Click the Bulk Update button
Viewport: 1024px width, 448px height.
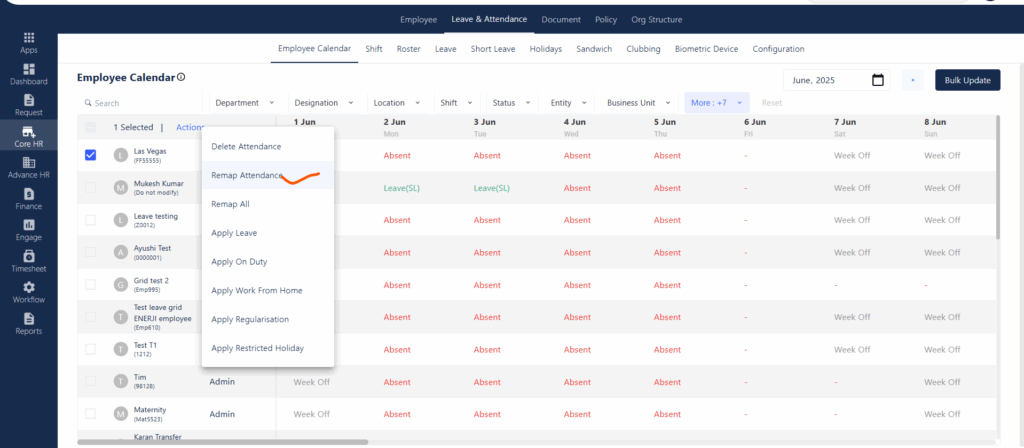click(x=967, y=80)
